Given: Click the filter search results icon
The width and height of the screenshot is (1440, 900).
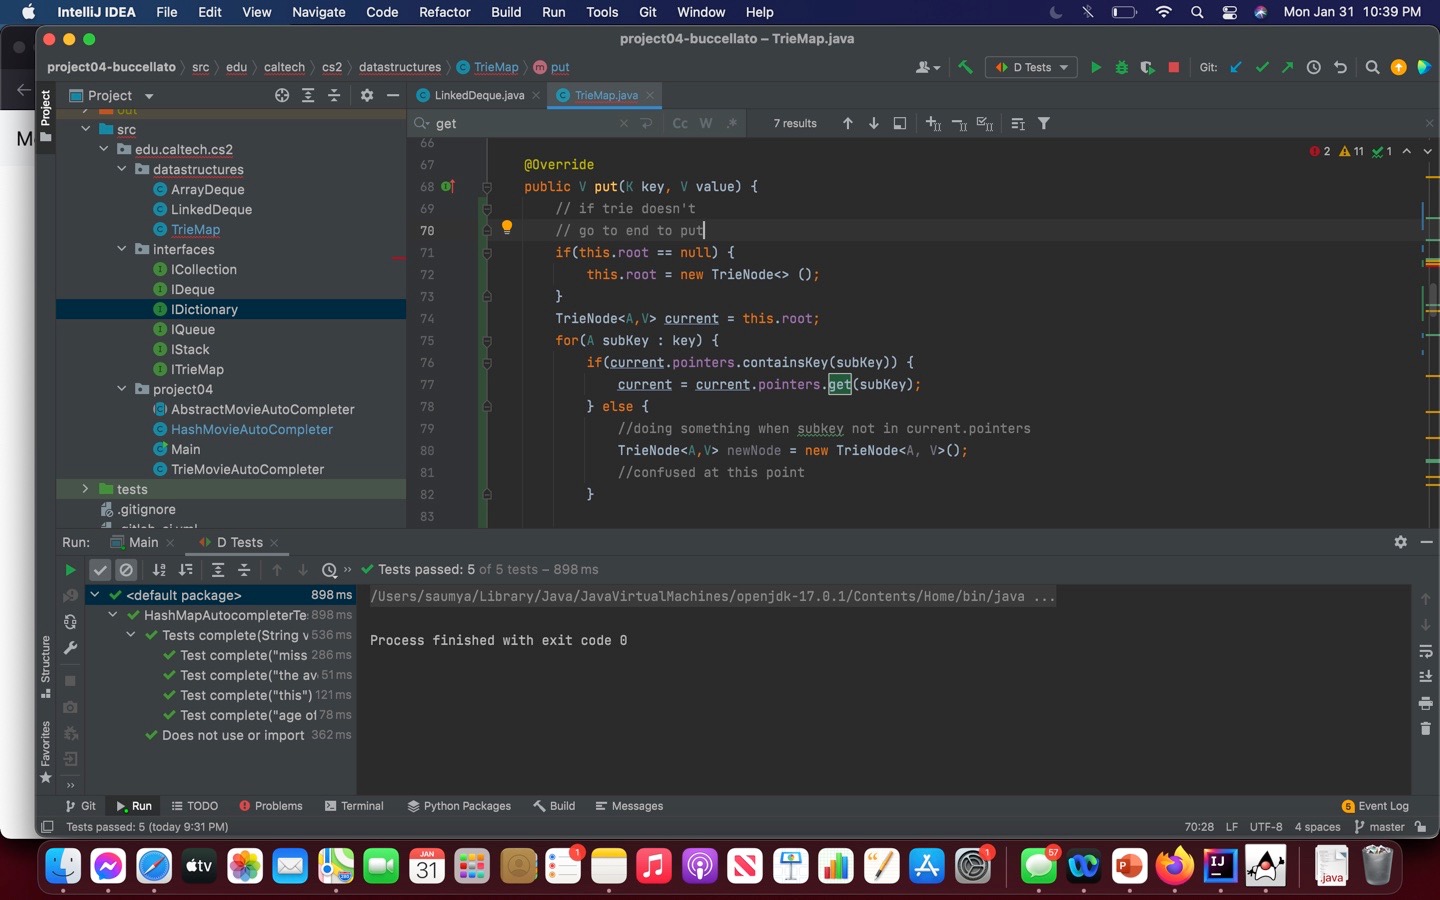Looking at the screenshot, I should pyautogui.click(x=1044, y=124).
